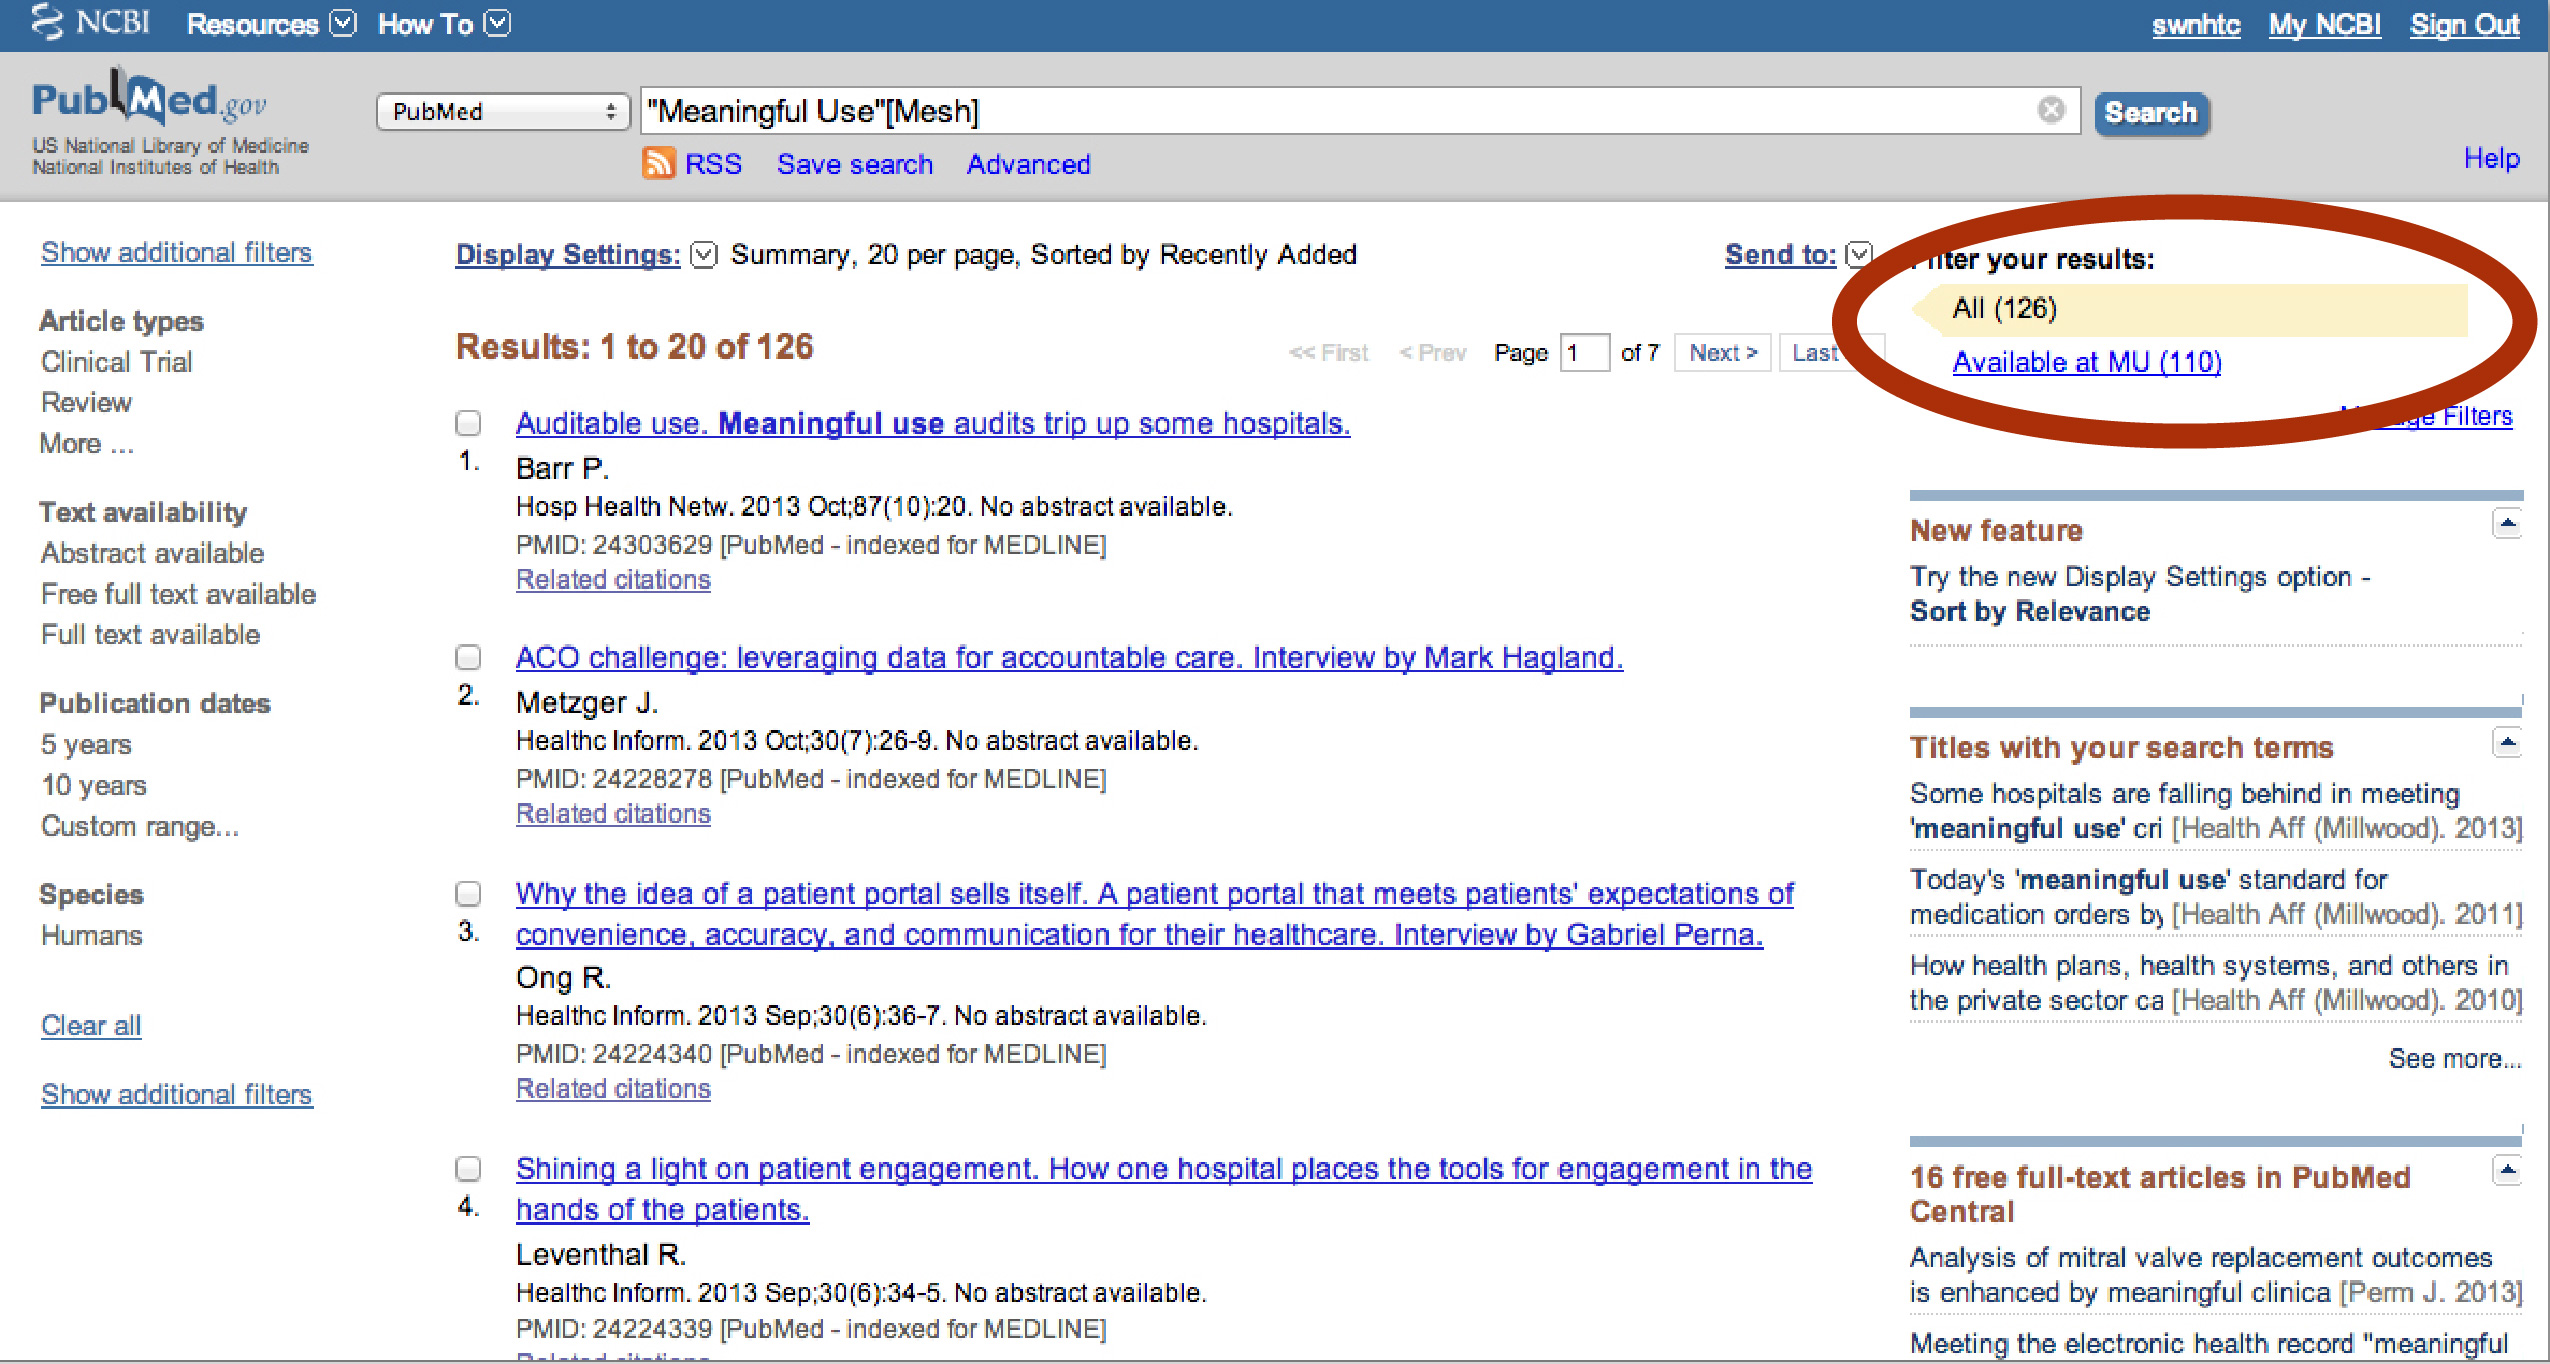Clear search box with the X icon

(2050, 110)
